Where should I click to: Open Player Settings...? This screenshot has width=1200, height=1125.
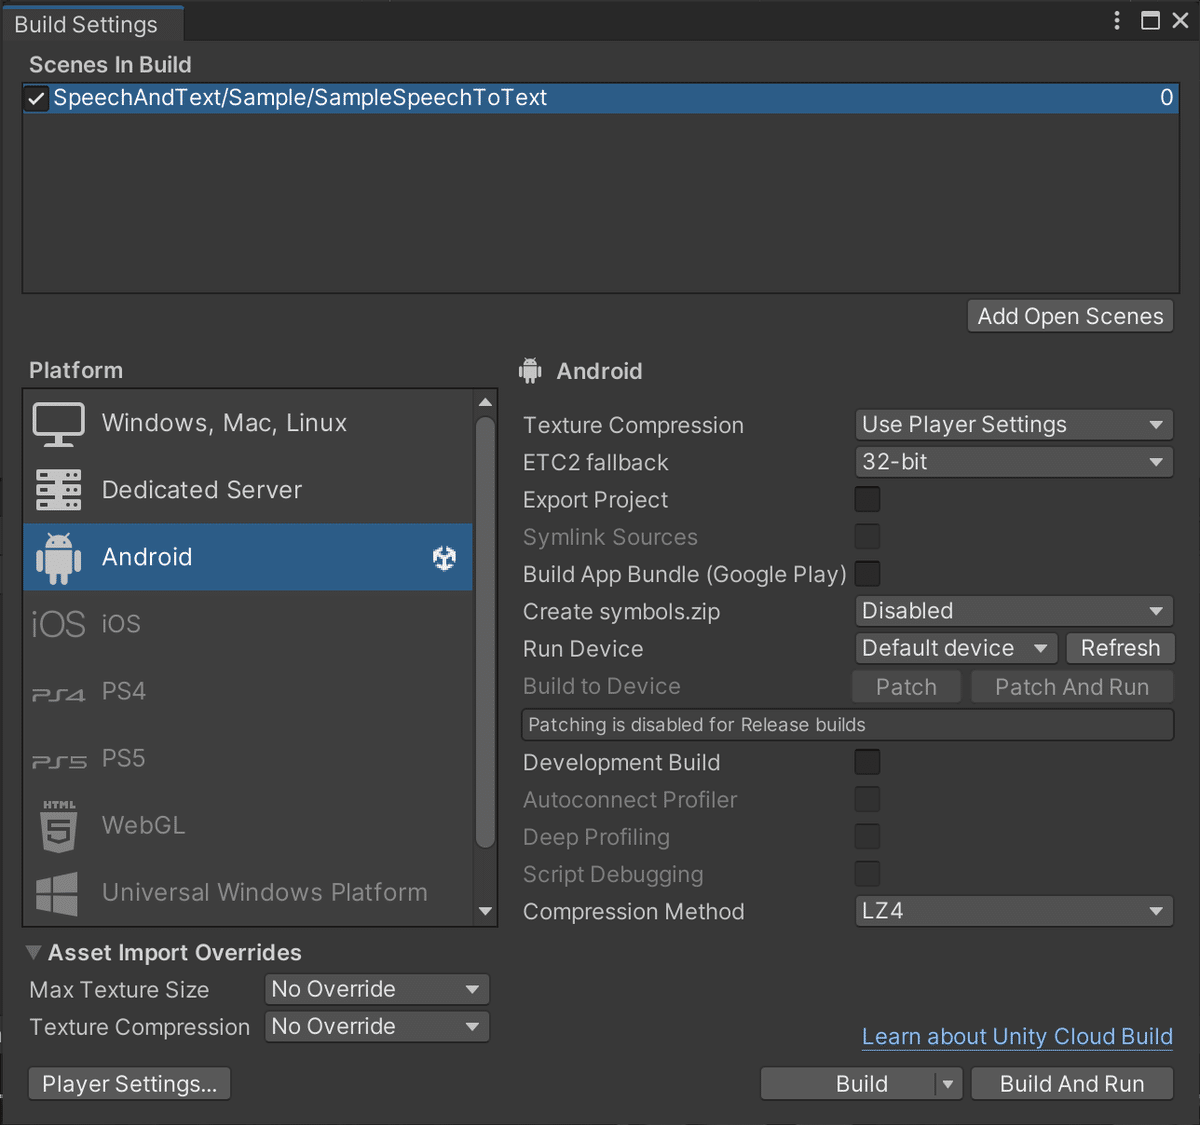click(x=130, y=1084)
